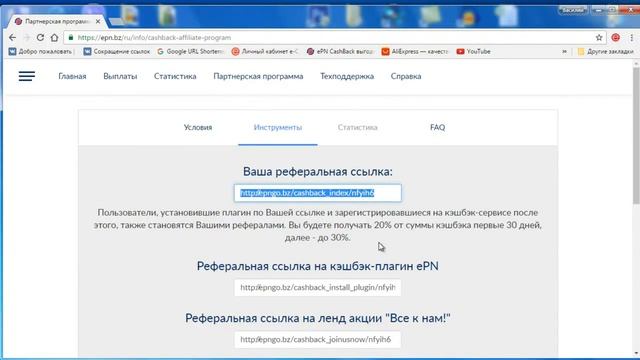Open Chrome three-dot menu
This screenshot has height=360, width=640.
tap(631, 38)
